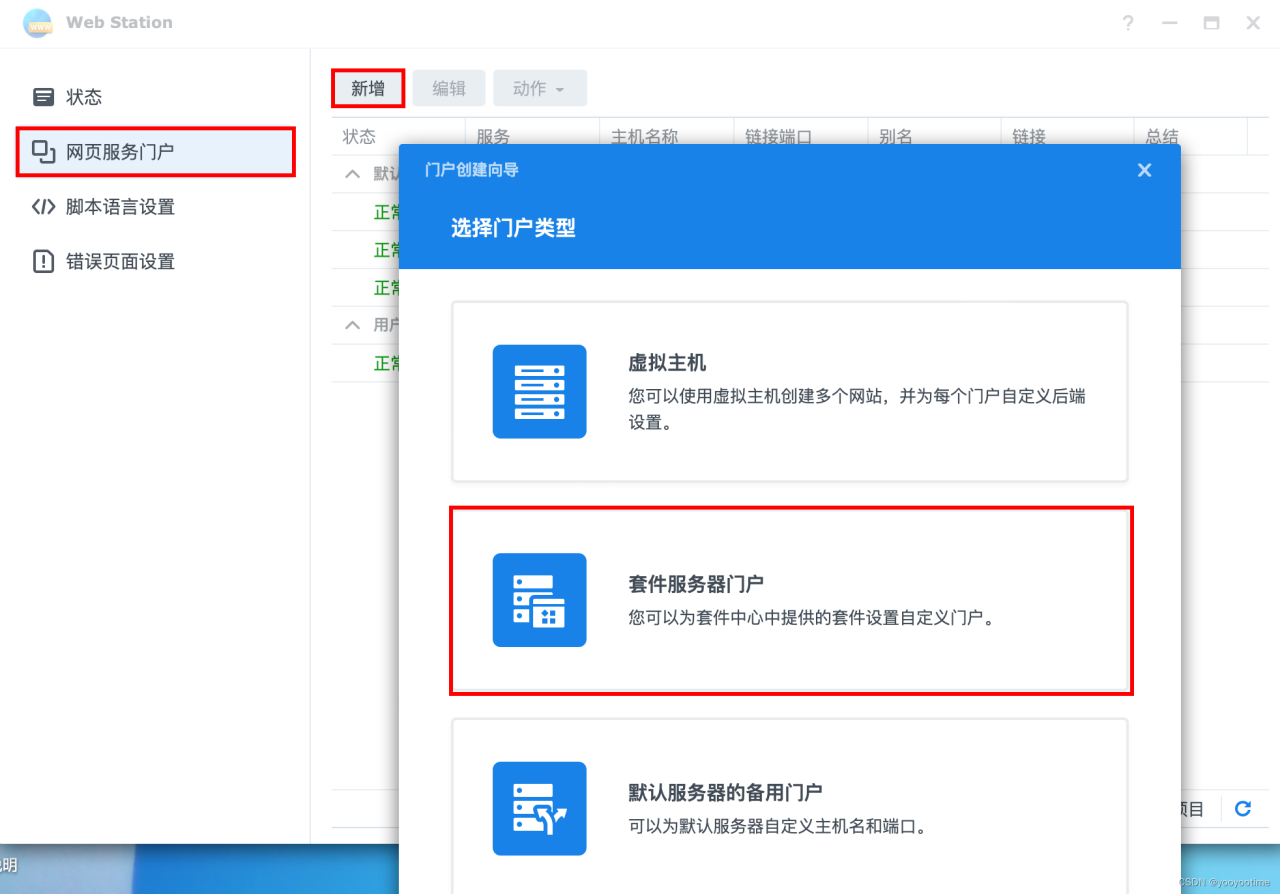1280x894 pixels.
Task: Collapse the 用户 group row
Action: click(352, 324)
